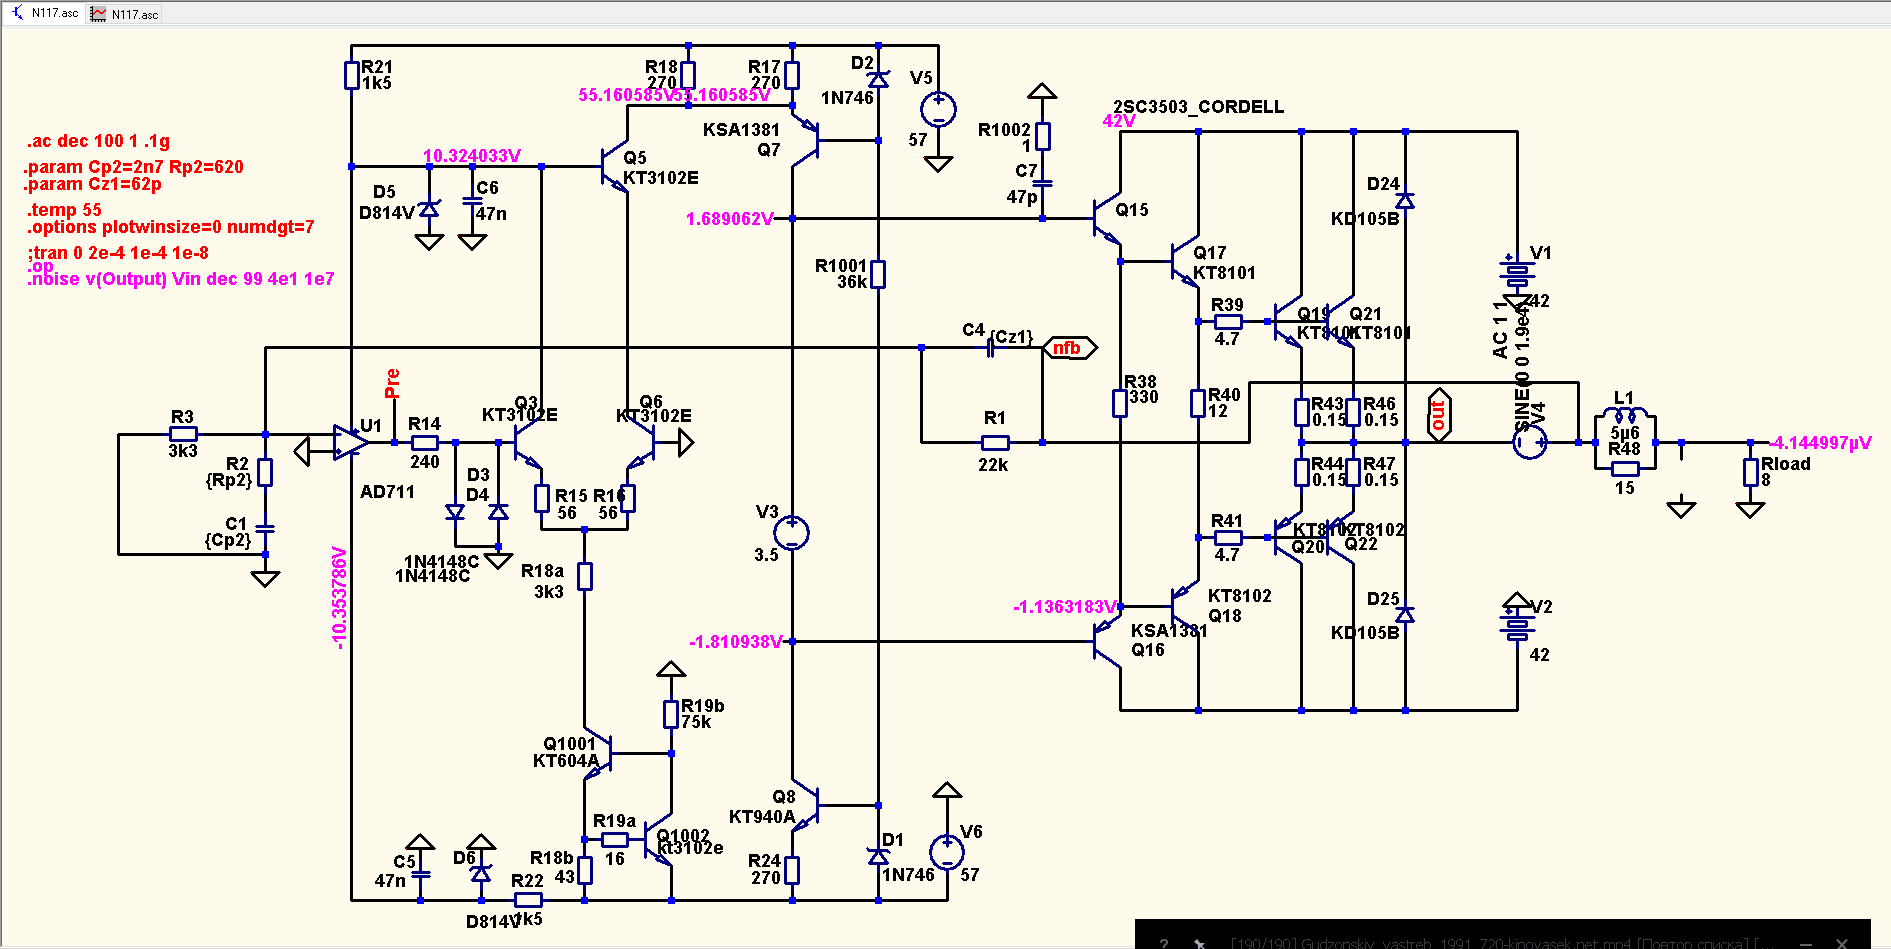Screen dimensions: 1891x949
Task: Select capacitor C1 {Cp2}
Action: [265, 528]
